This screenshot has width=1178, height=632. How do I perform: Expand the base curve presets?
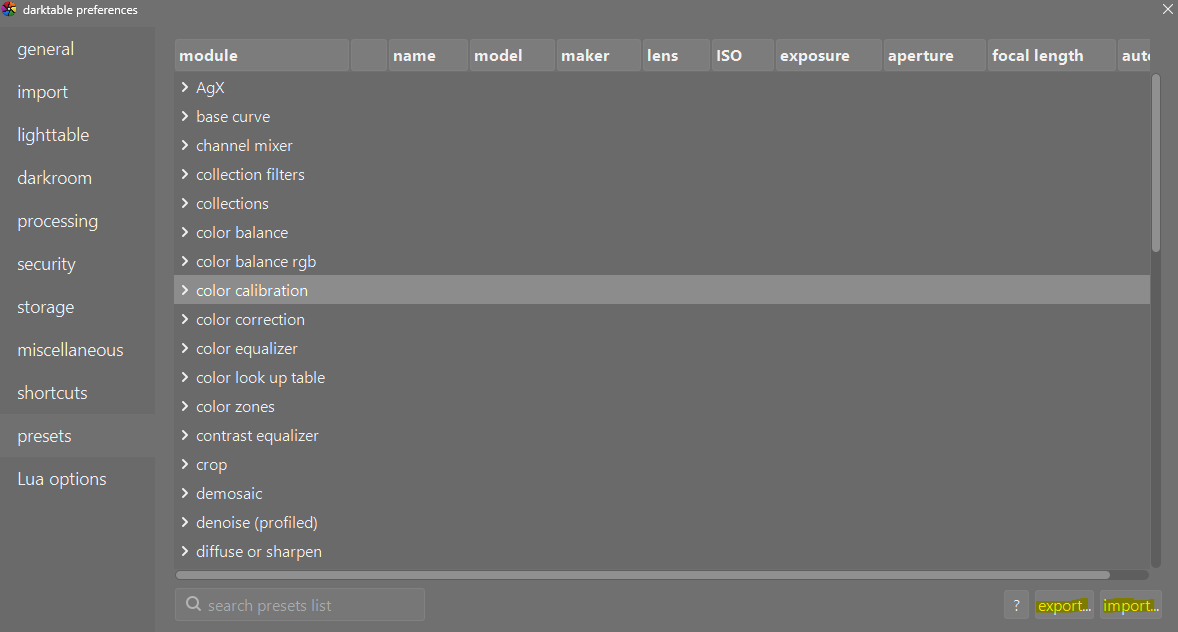[x=185, y=116]
